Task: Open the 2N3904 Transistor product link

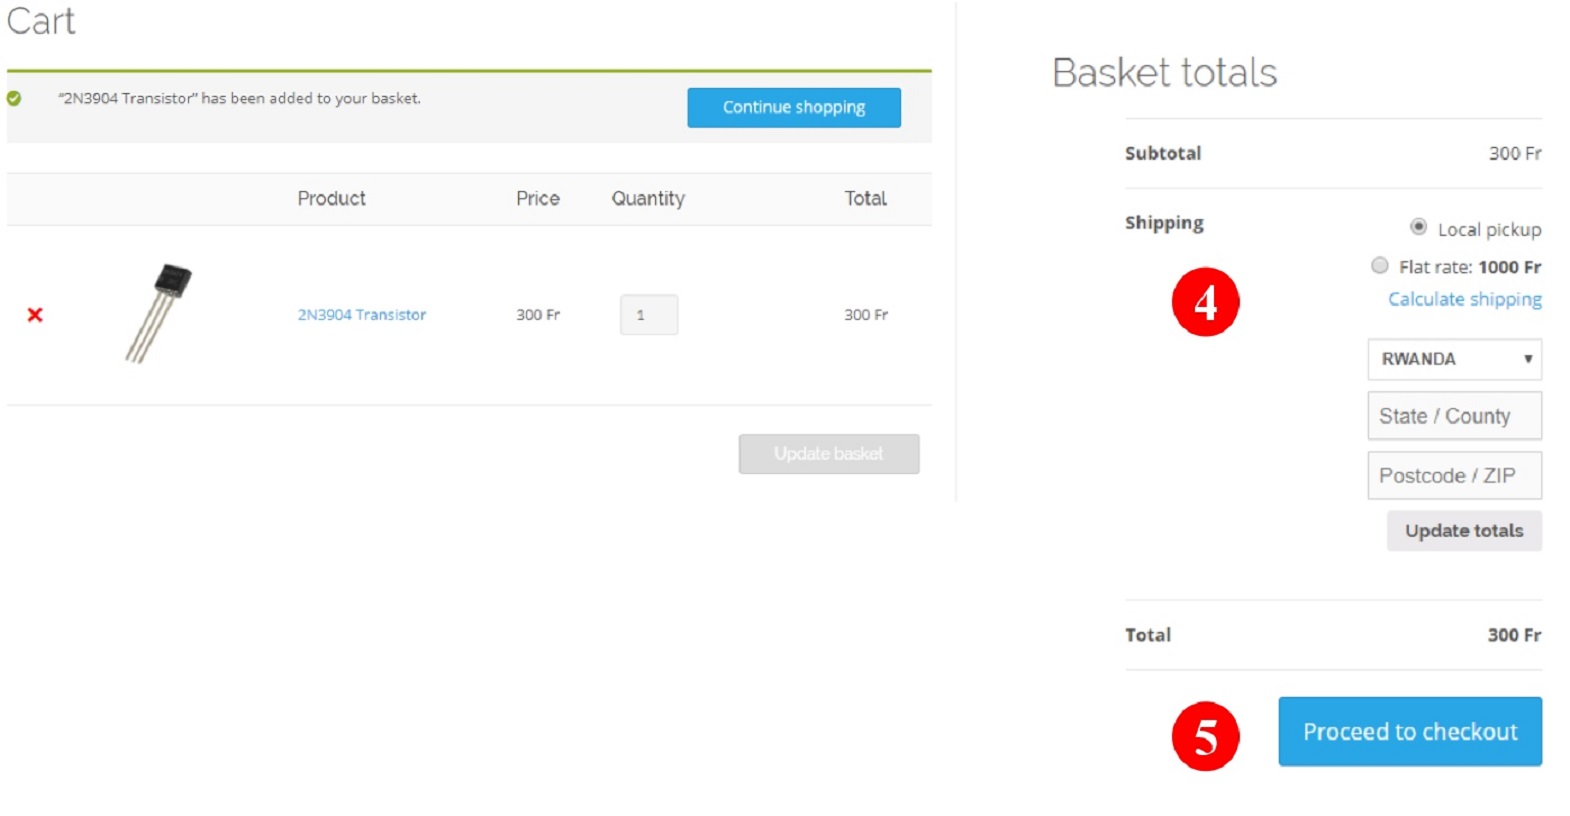Action: (x=361, y=315)
